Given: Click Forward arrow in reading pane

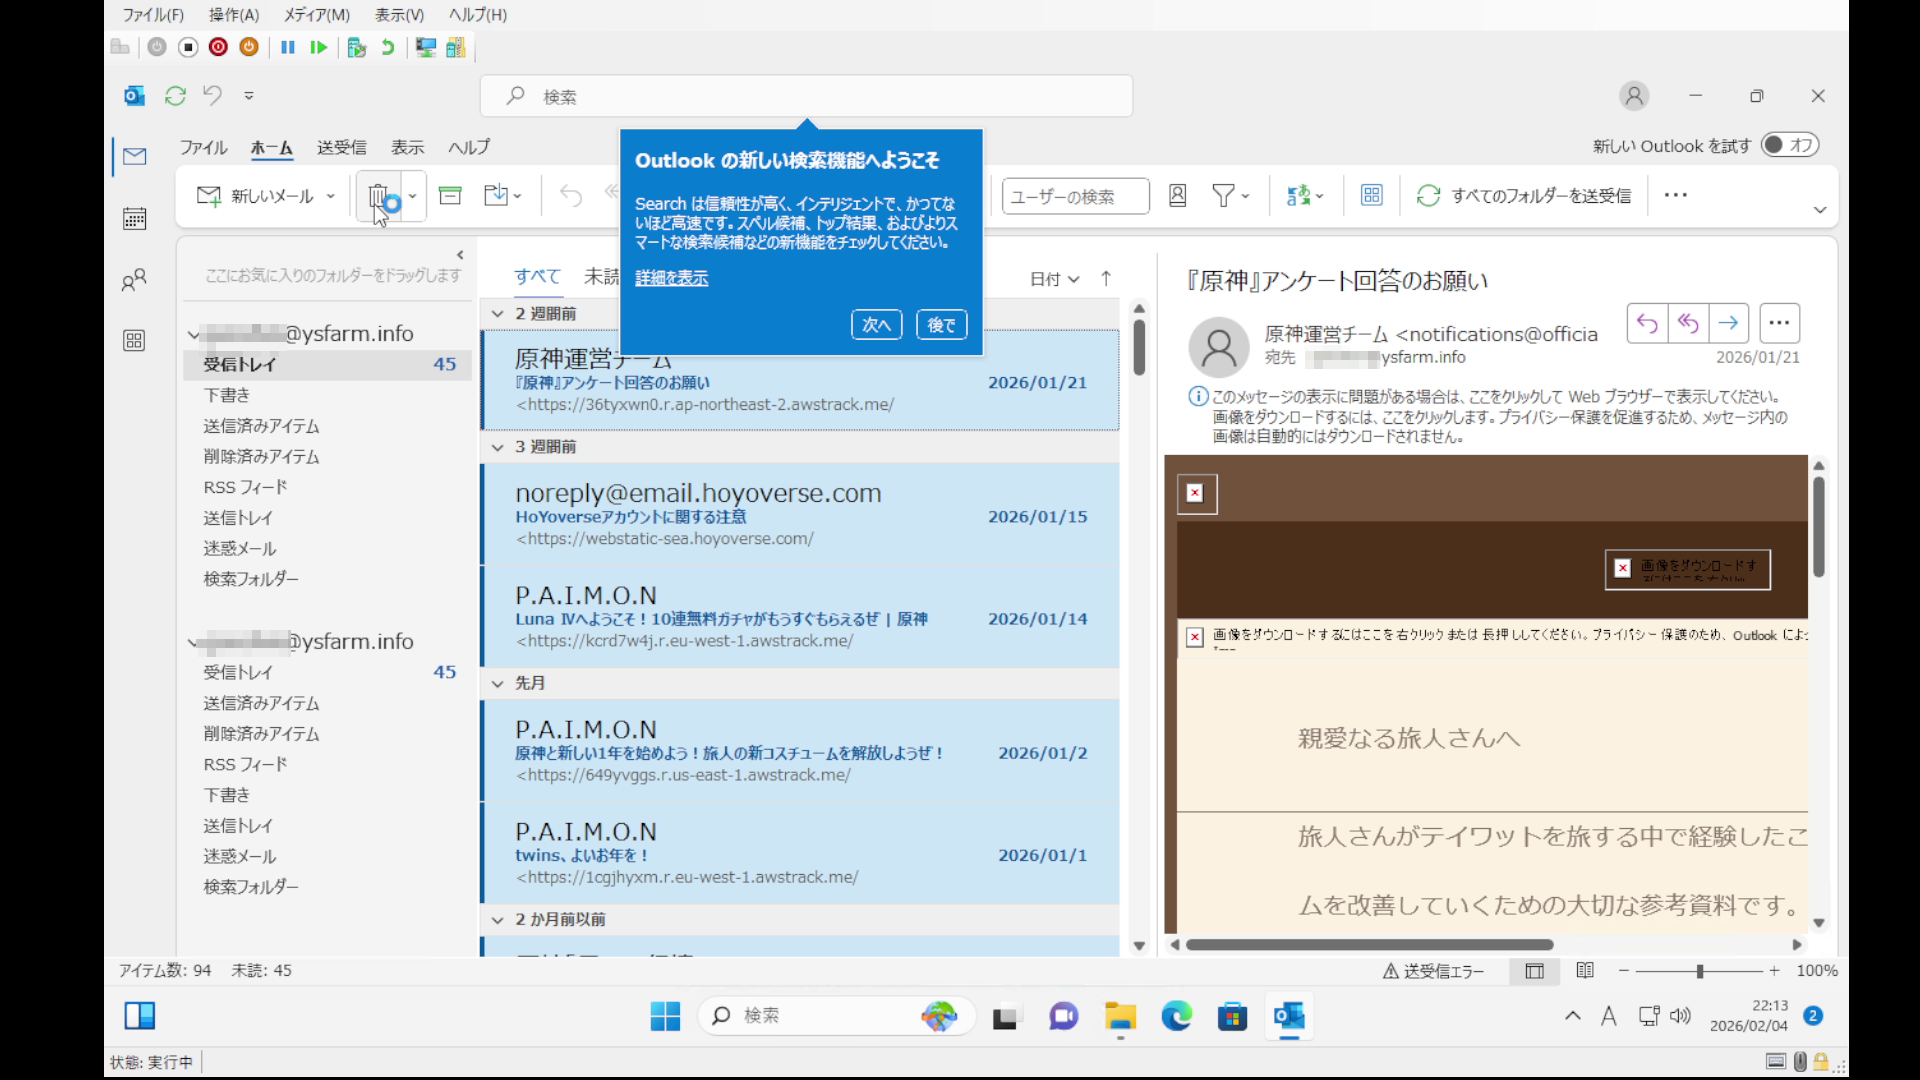Looking at the screenshot, I should (1728, 323).
